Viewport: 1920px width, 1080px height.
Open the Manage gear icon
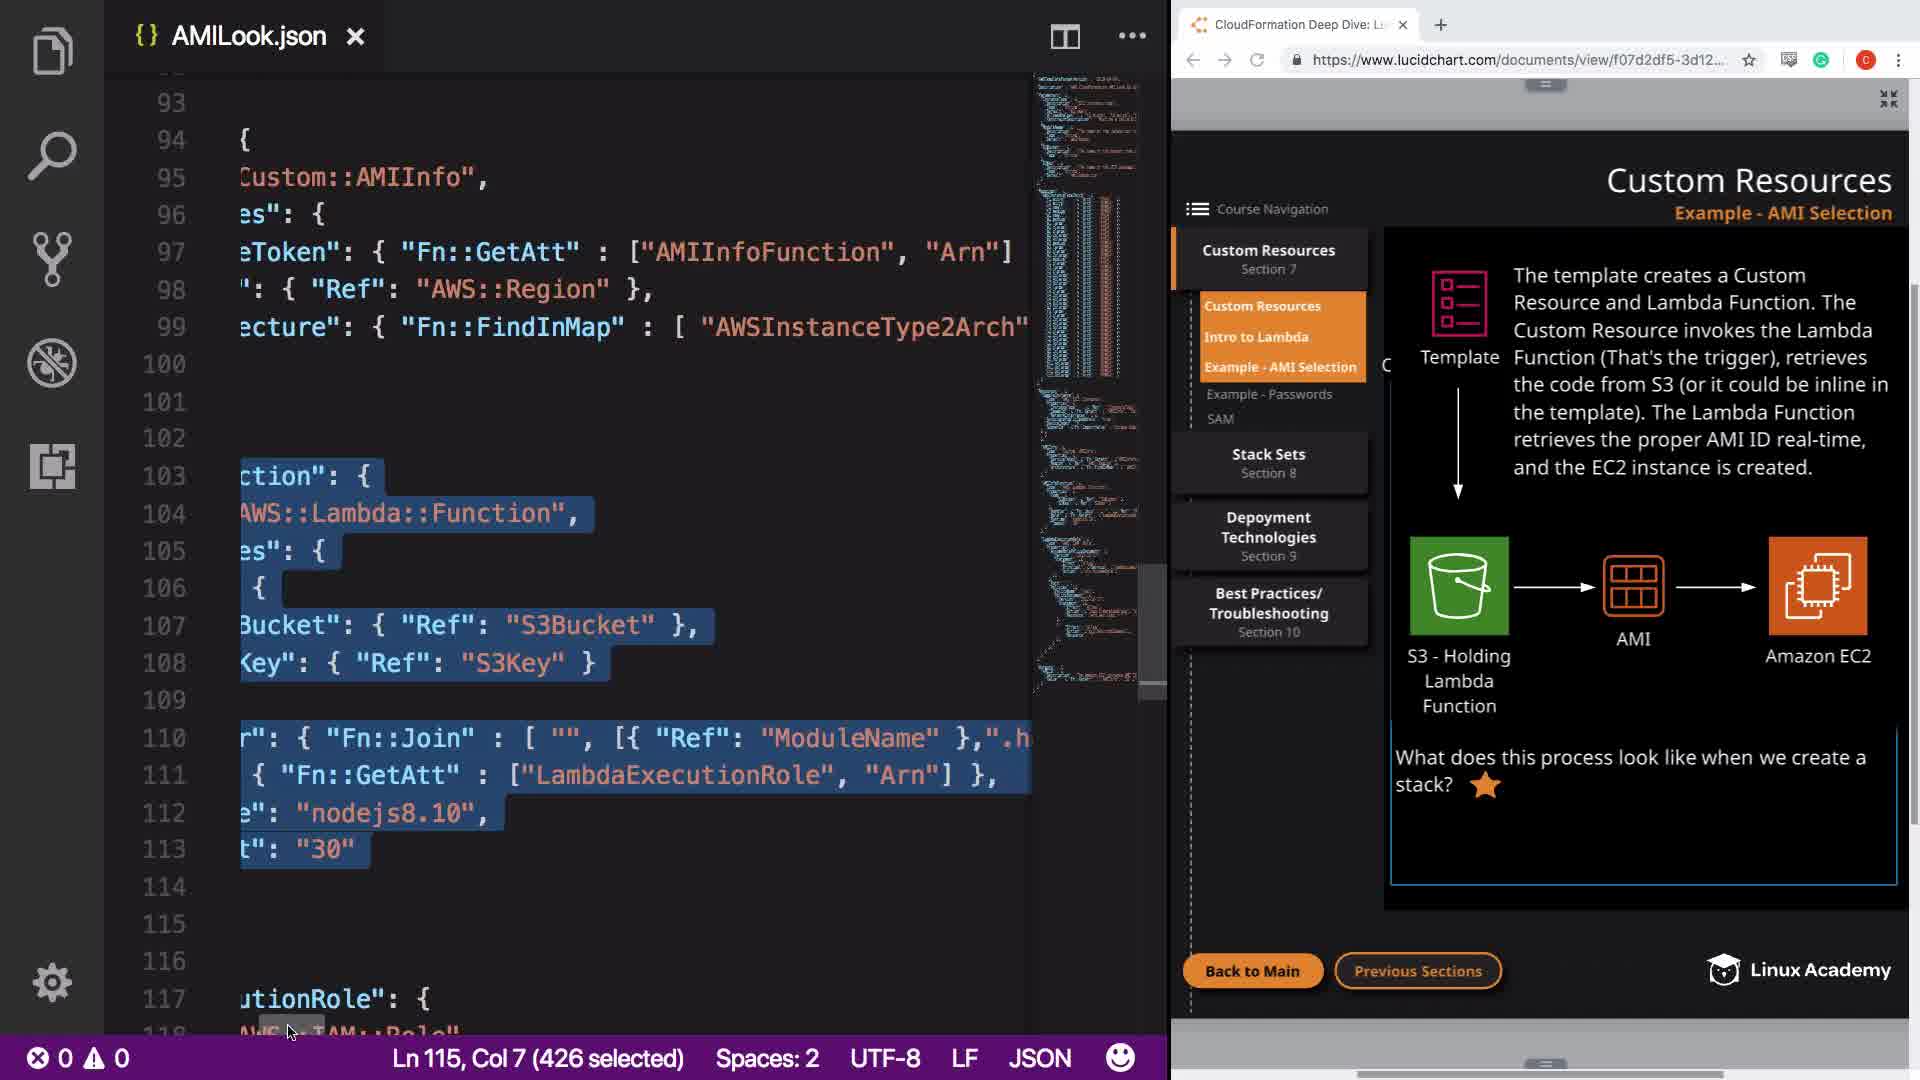coord(52,983)
